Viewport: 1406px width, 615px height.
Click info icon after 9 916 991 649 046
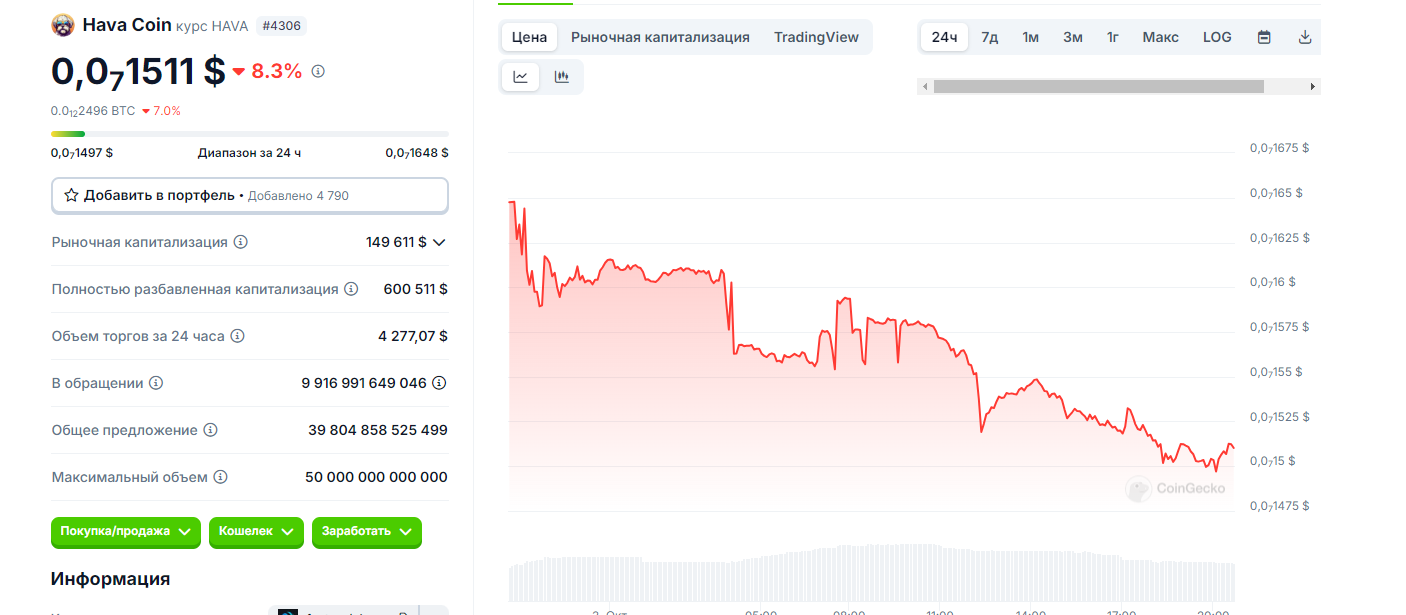tap(439, 383)
